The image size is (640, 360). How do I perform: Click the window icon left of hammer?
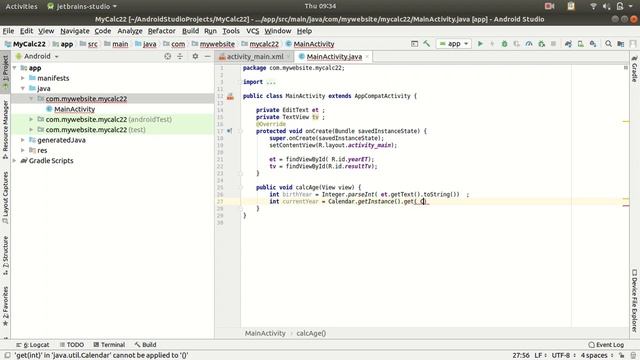[x=414, y=43]
